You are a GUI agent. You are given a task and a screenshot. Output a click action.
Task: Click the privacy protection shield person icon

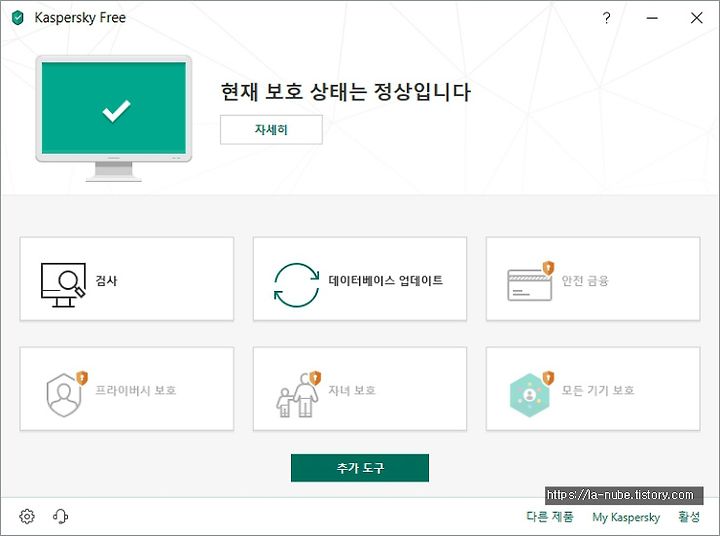[67, 394]
